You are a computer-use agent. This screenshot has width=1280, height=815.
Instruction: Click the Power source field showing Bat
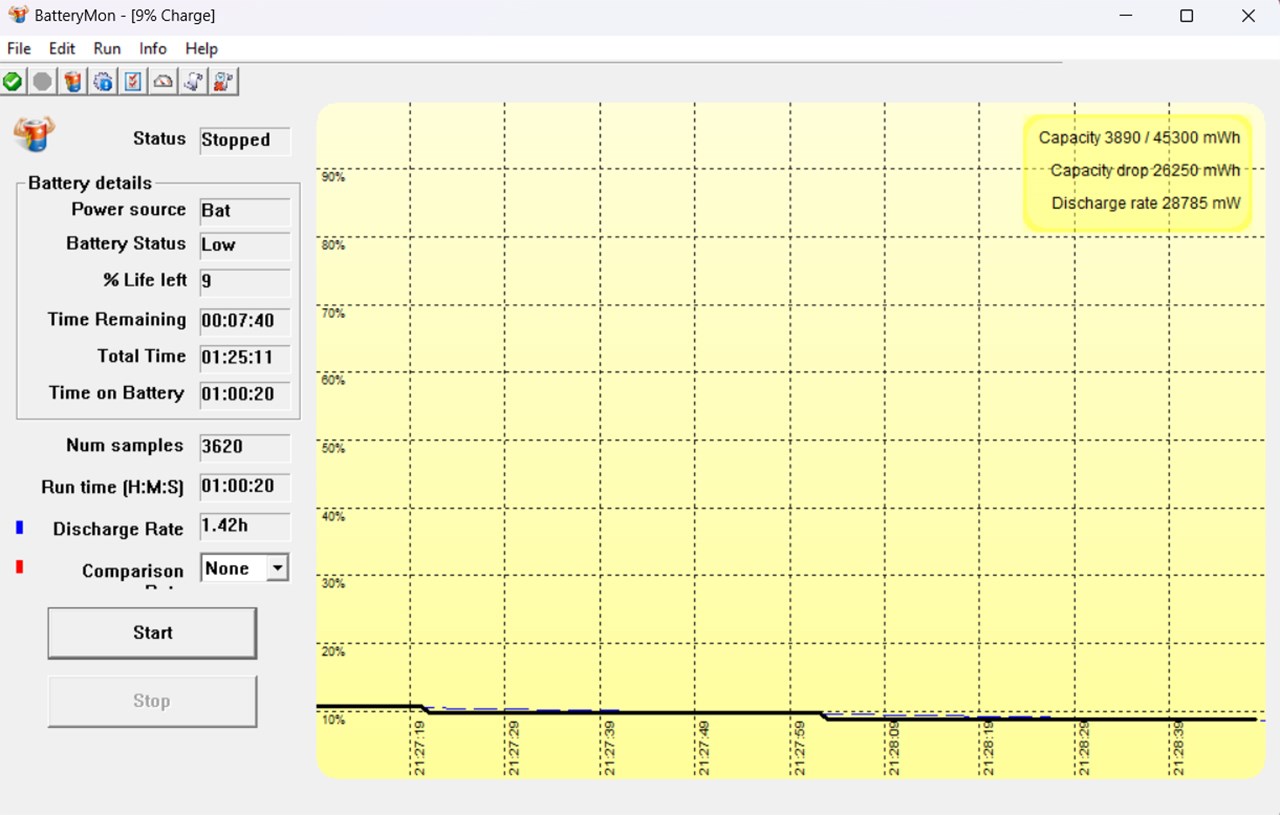coord(245,211)
